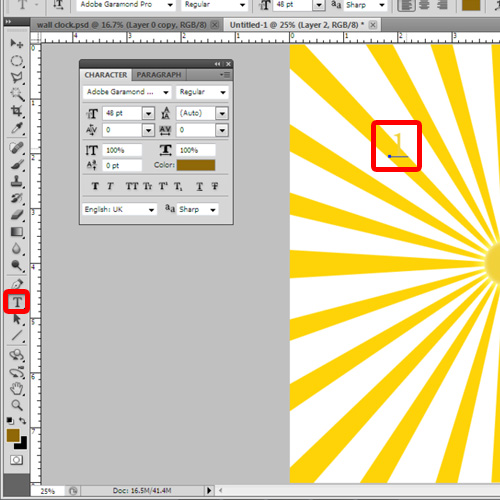
Task: Select the Path Selection tool
Action: (16, 319)
